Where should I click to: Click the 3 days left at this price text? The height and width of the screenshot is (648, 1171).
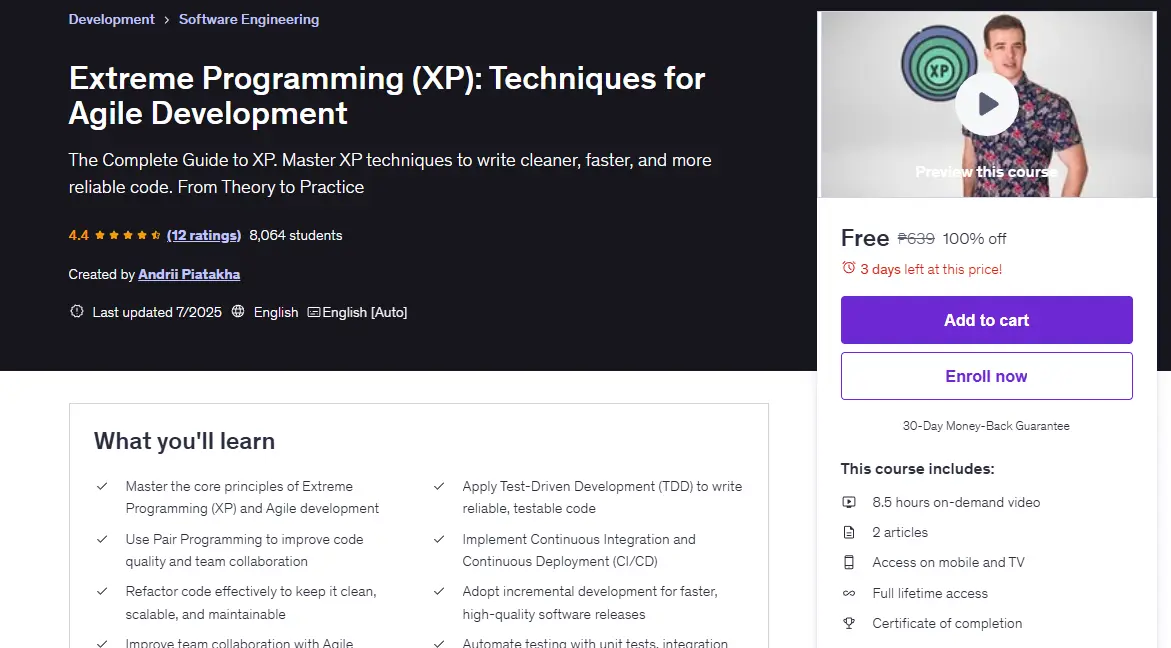931,270
